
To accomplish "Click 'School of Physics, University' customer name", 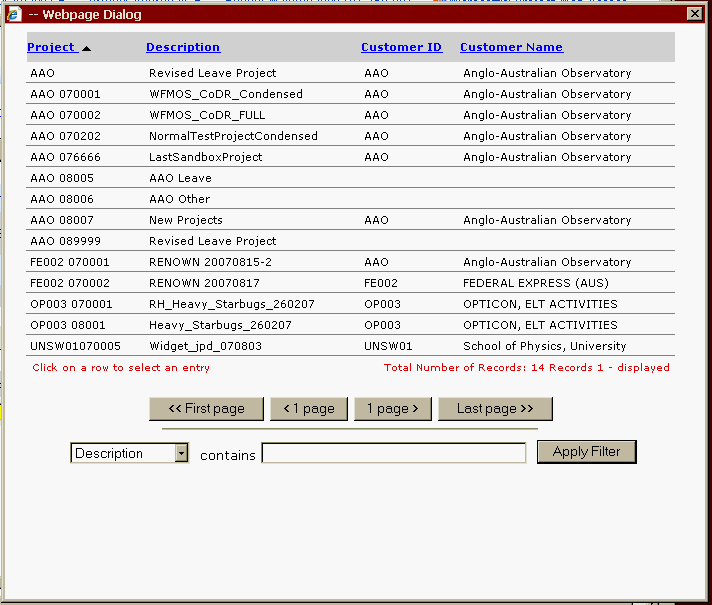I will tap(544, 346).
